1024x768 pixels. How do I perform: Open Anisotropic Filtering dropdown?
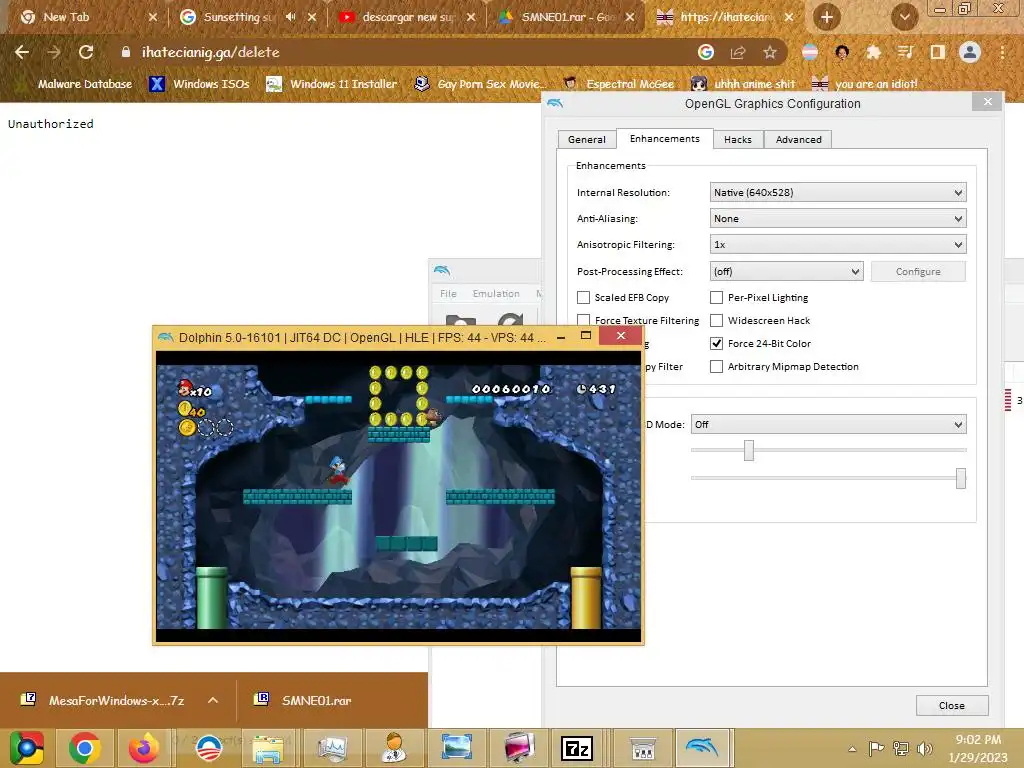838,245
